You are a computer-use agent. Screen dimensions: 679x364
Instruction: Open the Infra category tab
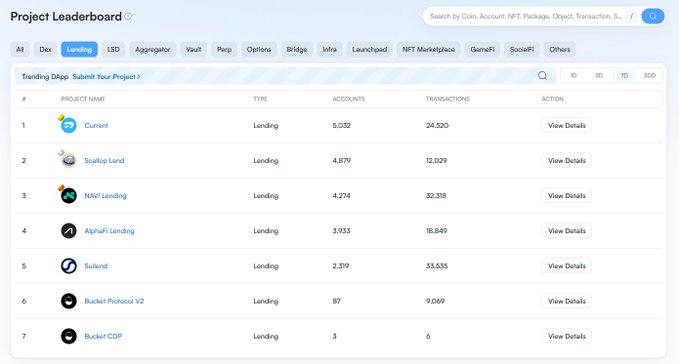click(330, 49)
